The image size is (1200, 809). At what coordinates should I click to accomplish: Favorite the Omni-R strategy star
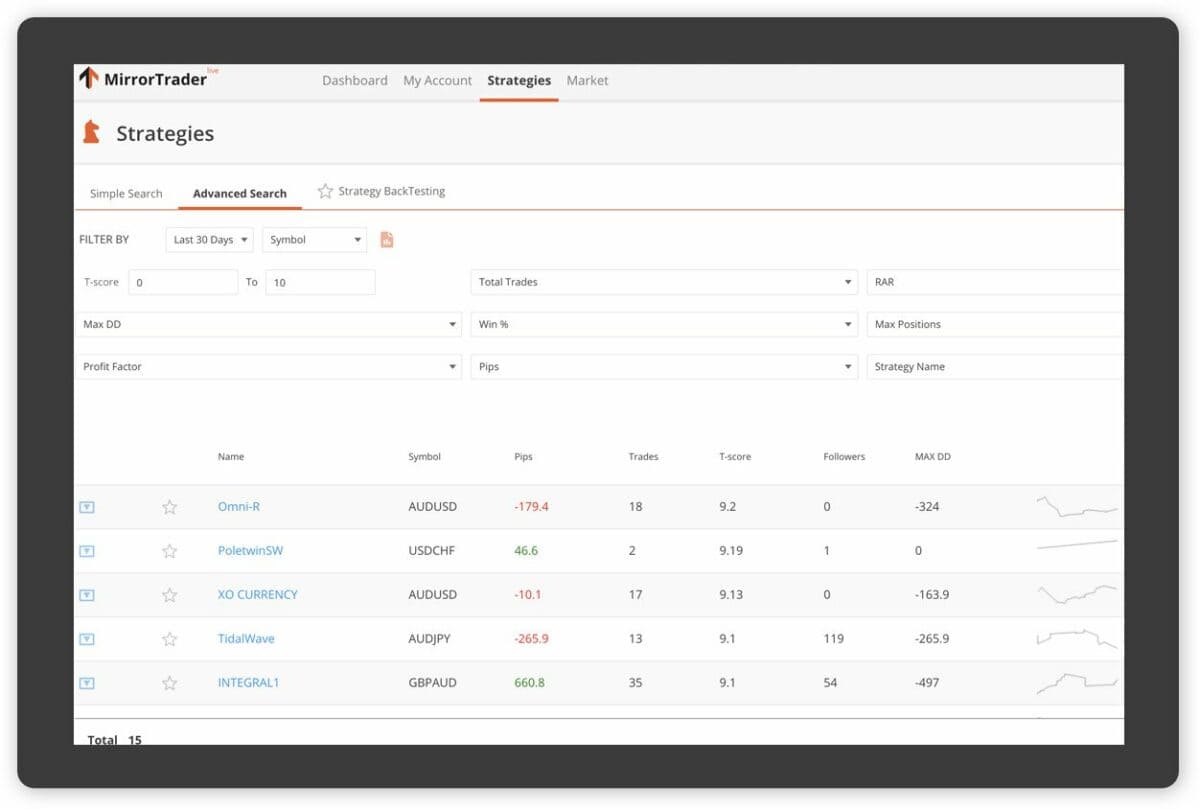(x=170, y=507)
